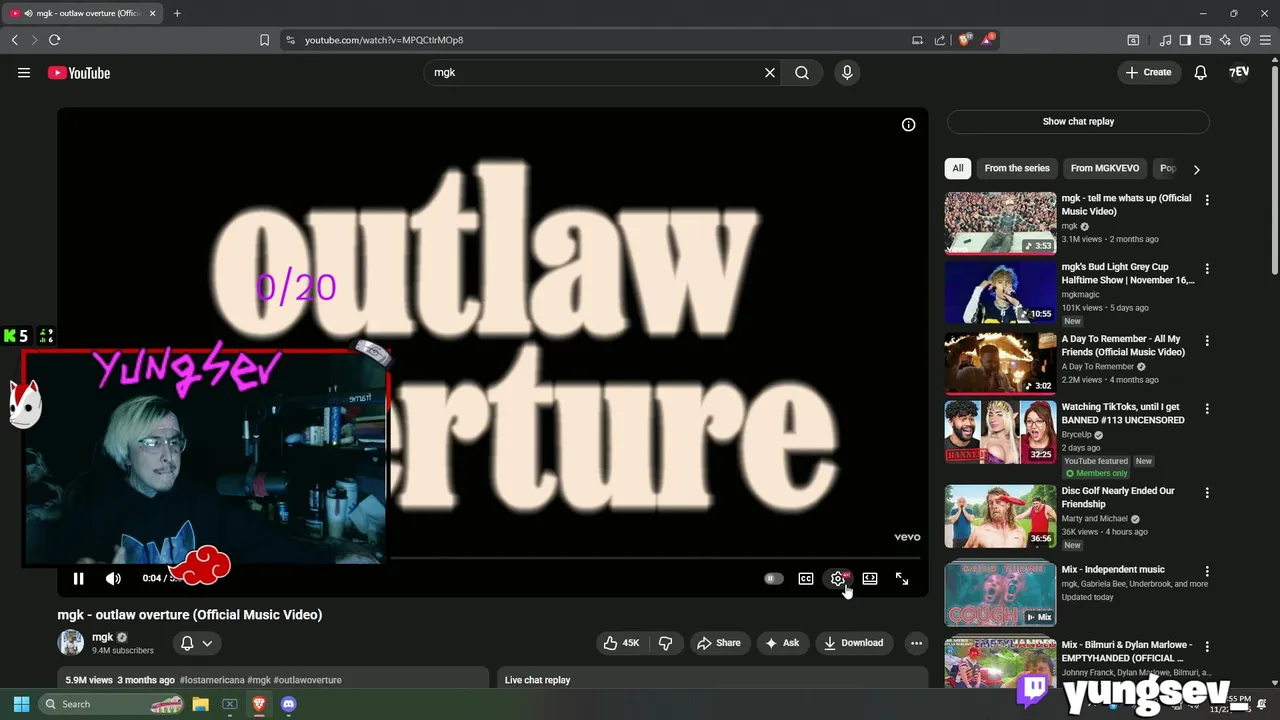The width and height of the screenshot is (1280, 720).
Task: Reload the page
Action: tap(54, 40)
